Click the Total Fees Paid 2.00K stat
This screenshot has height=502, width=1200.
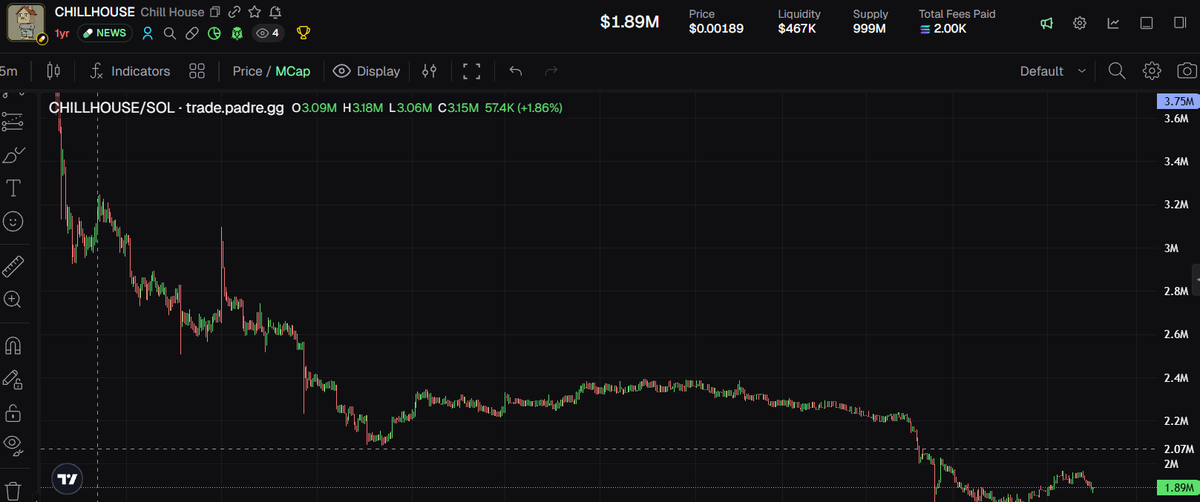click(x=957, y=22)
